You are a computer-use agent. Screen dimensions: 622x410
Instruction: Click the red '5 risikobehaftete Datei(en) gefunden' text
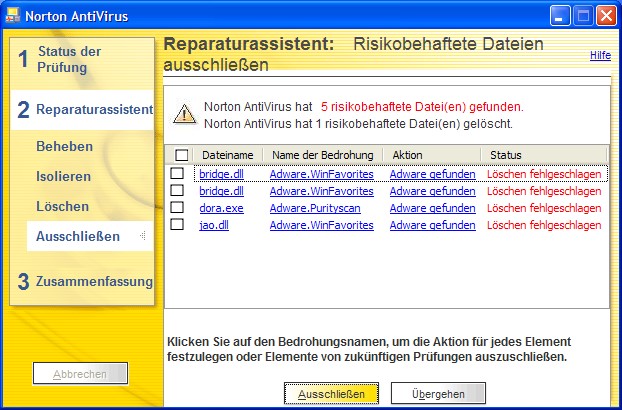pos(422,107)
